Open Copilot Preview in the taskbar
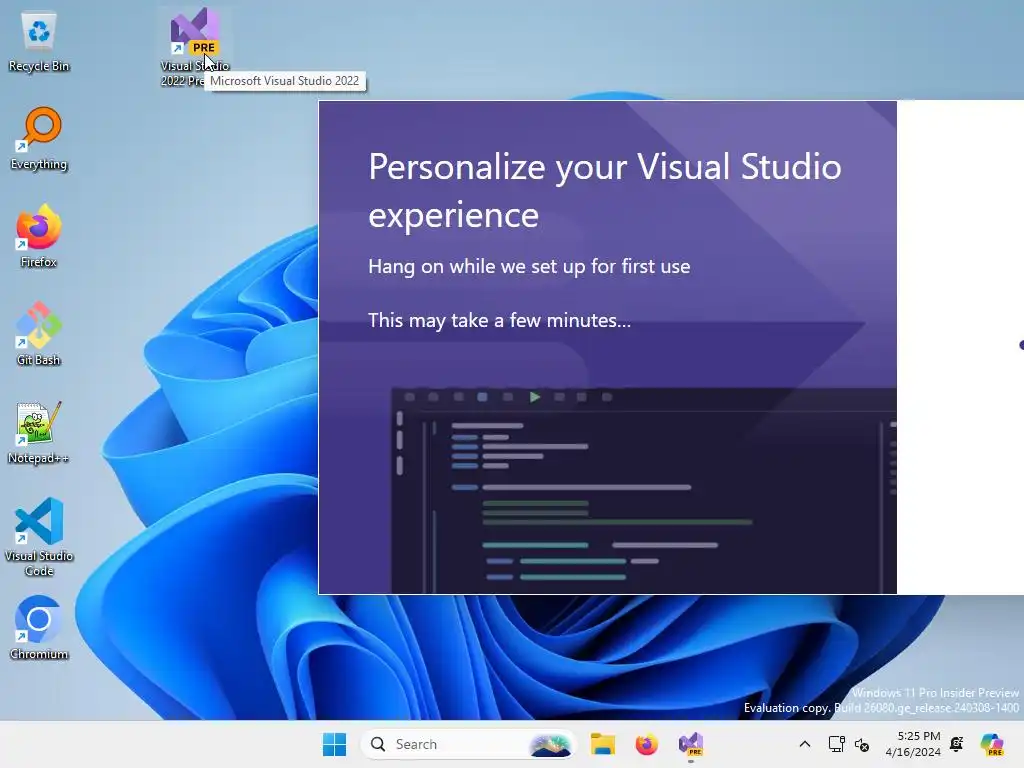This screenshot has height=768, width=1024. (x=992, y=744)
